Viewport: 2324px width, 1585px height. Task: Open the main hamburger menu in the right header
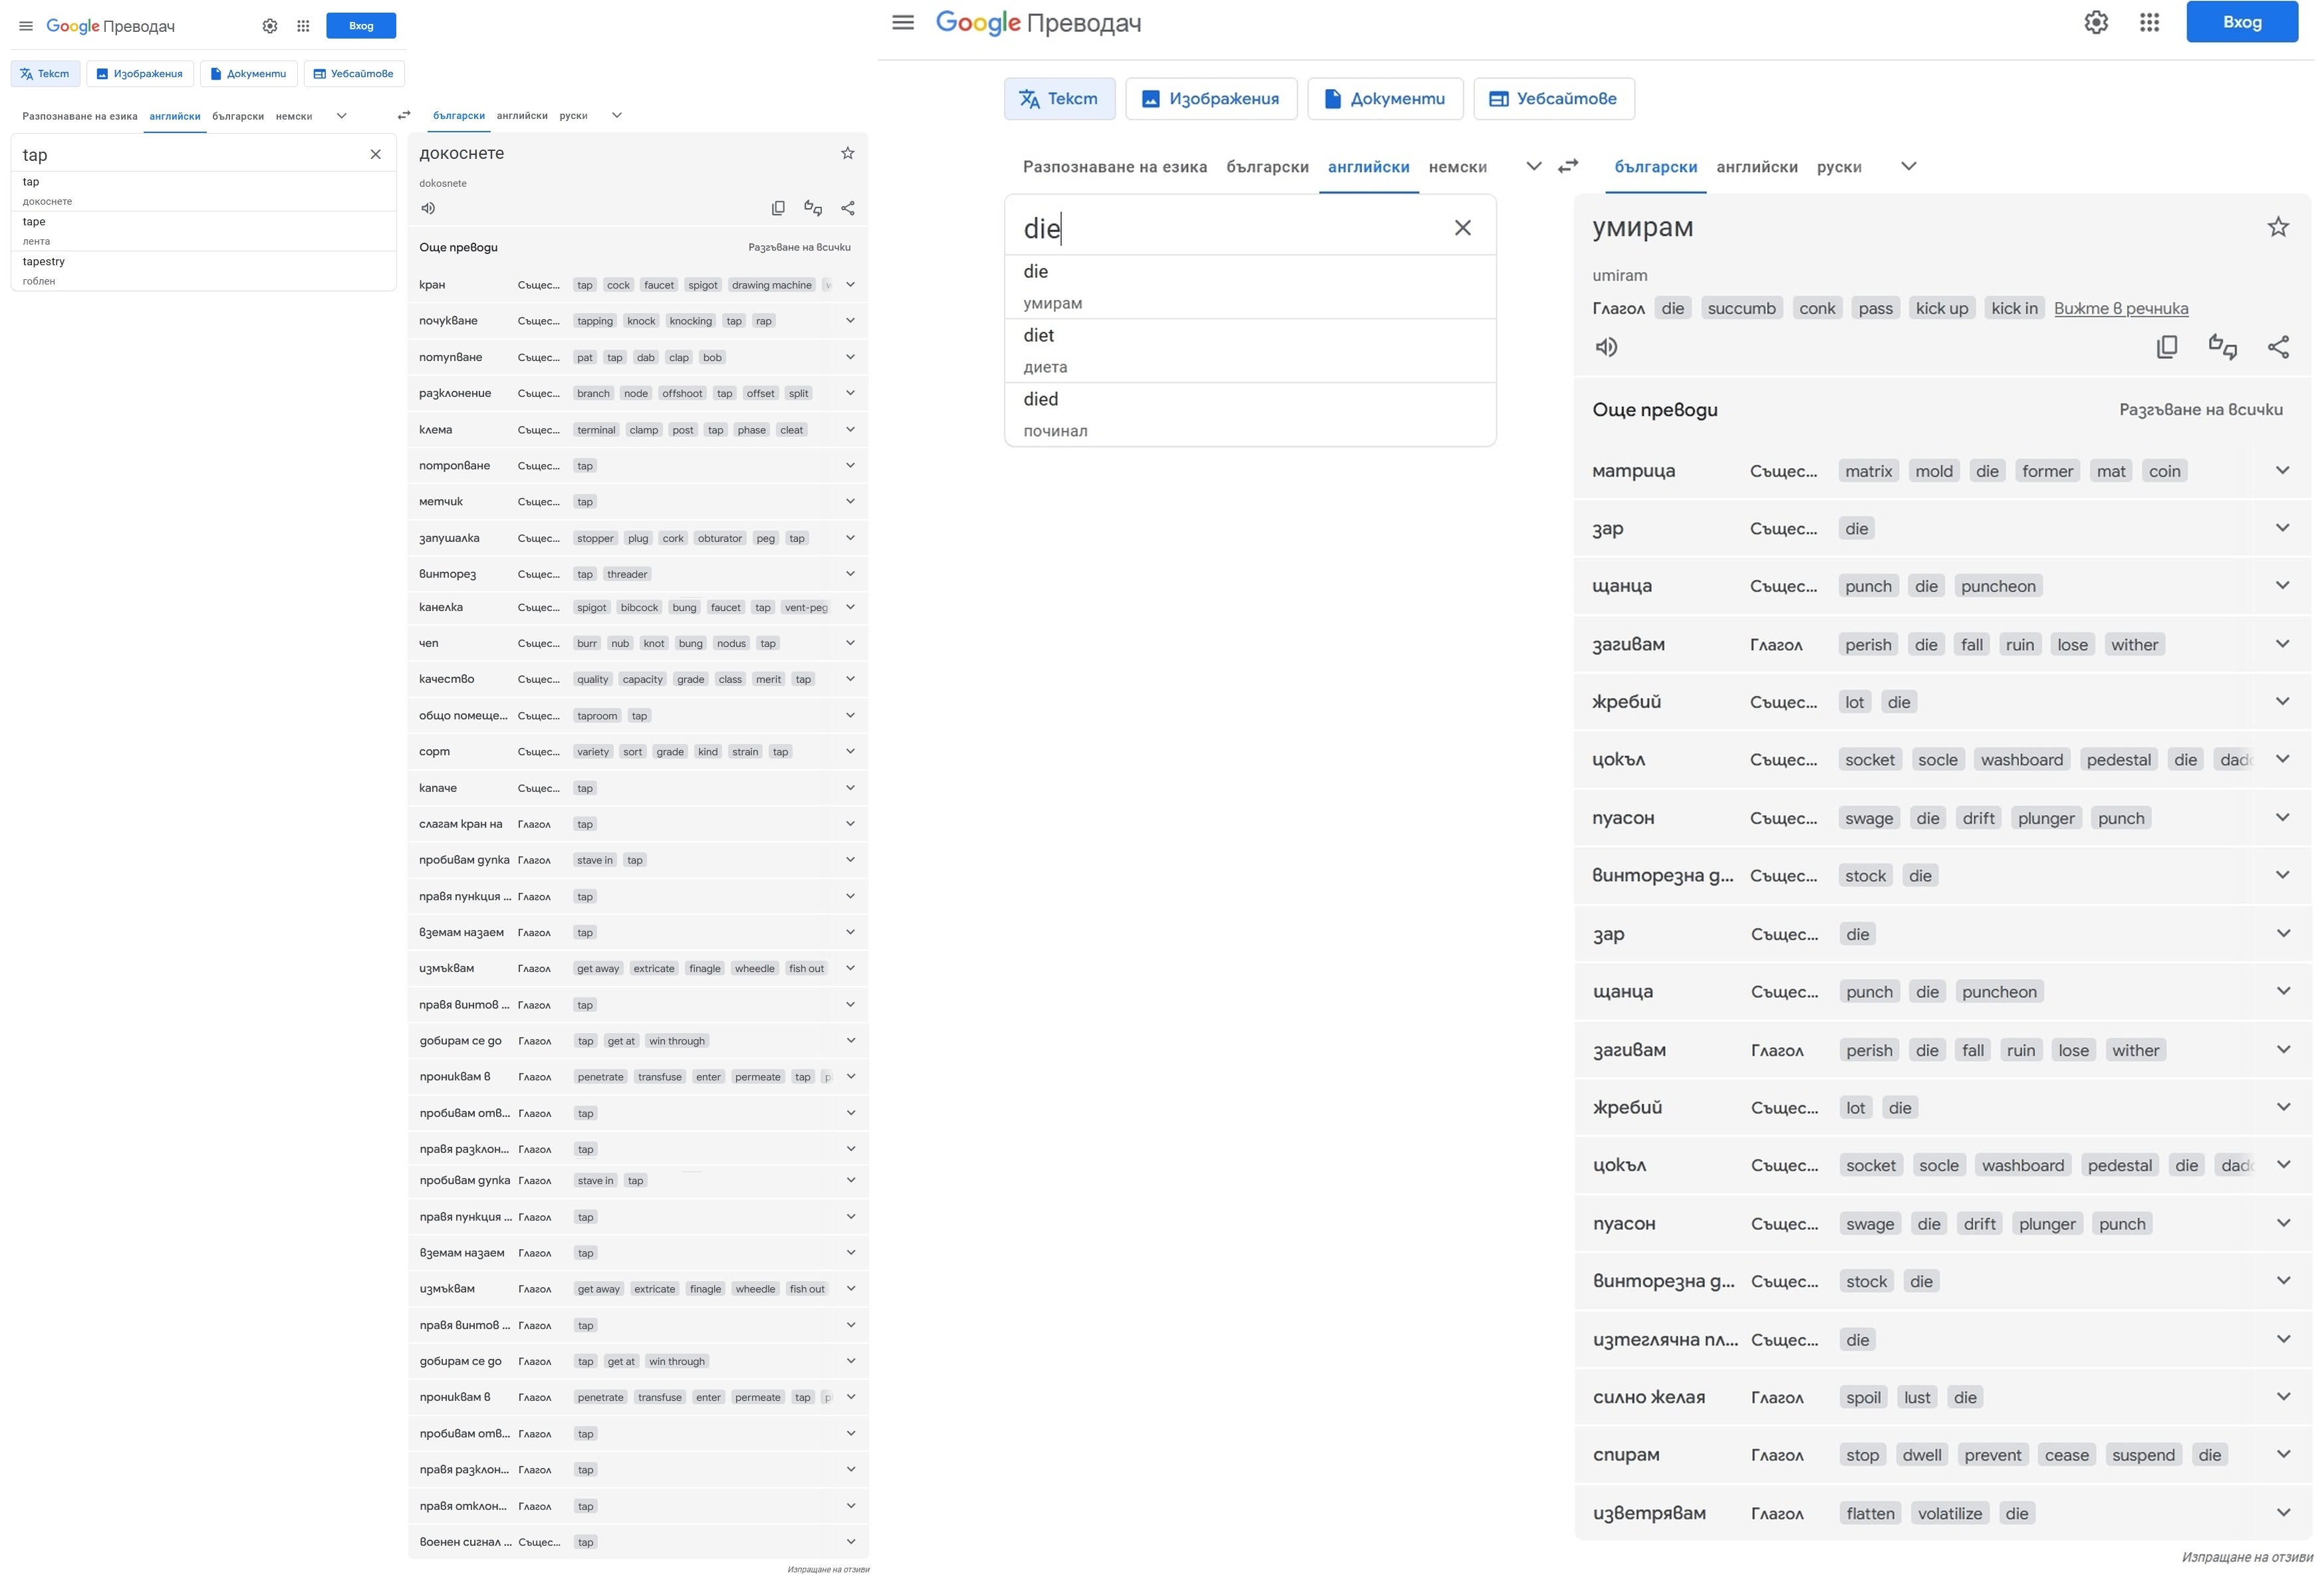click(x=903, y=22)
